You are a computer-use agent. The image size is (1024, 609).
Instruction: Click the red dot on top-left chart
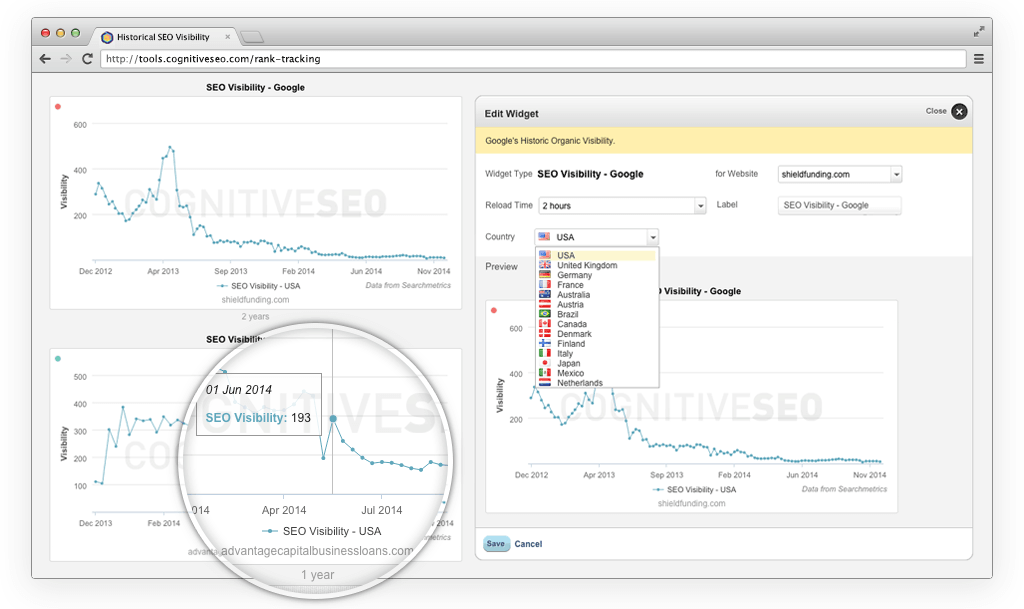[58, 106]
